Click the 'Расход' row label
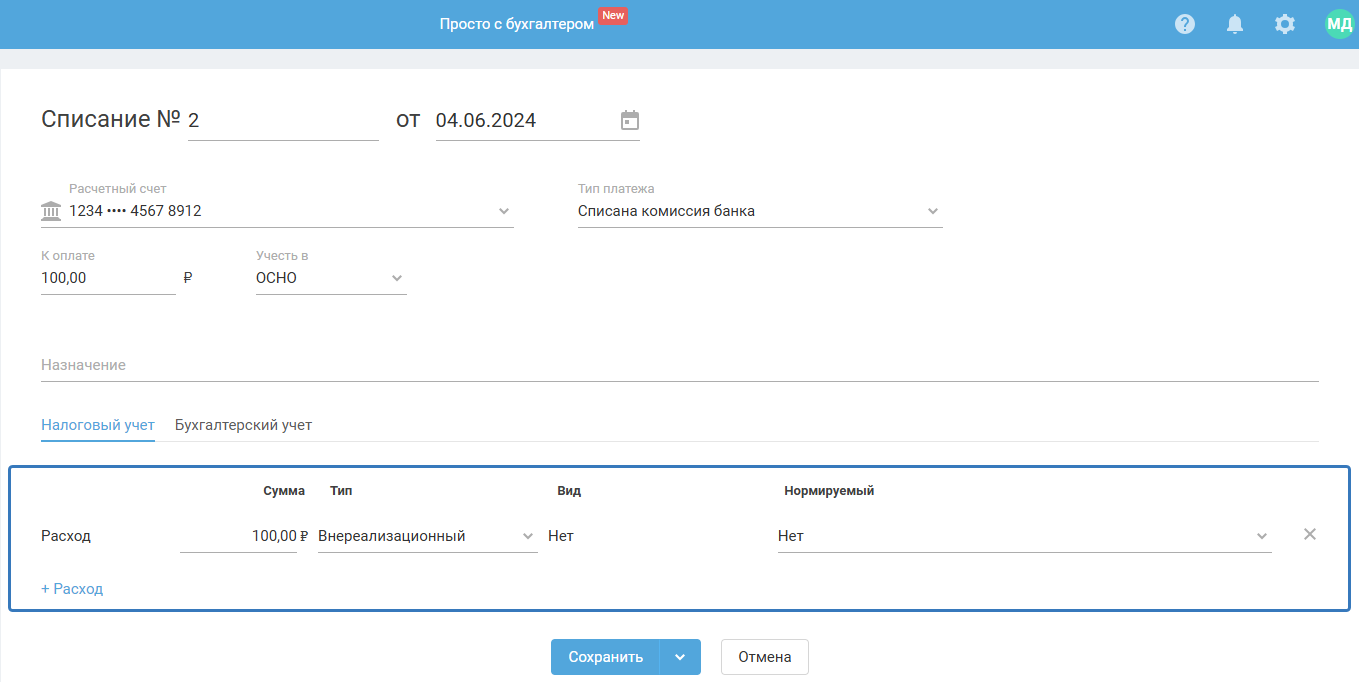The height and width of the screenshot is (682, 1359). pos(66,536)
